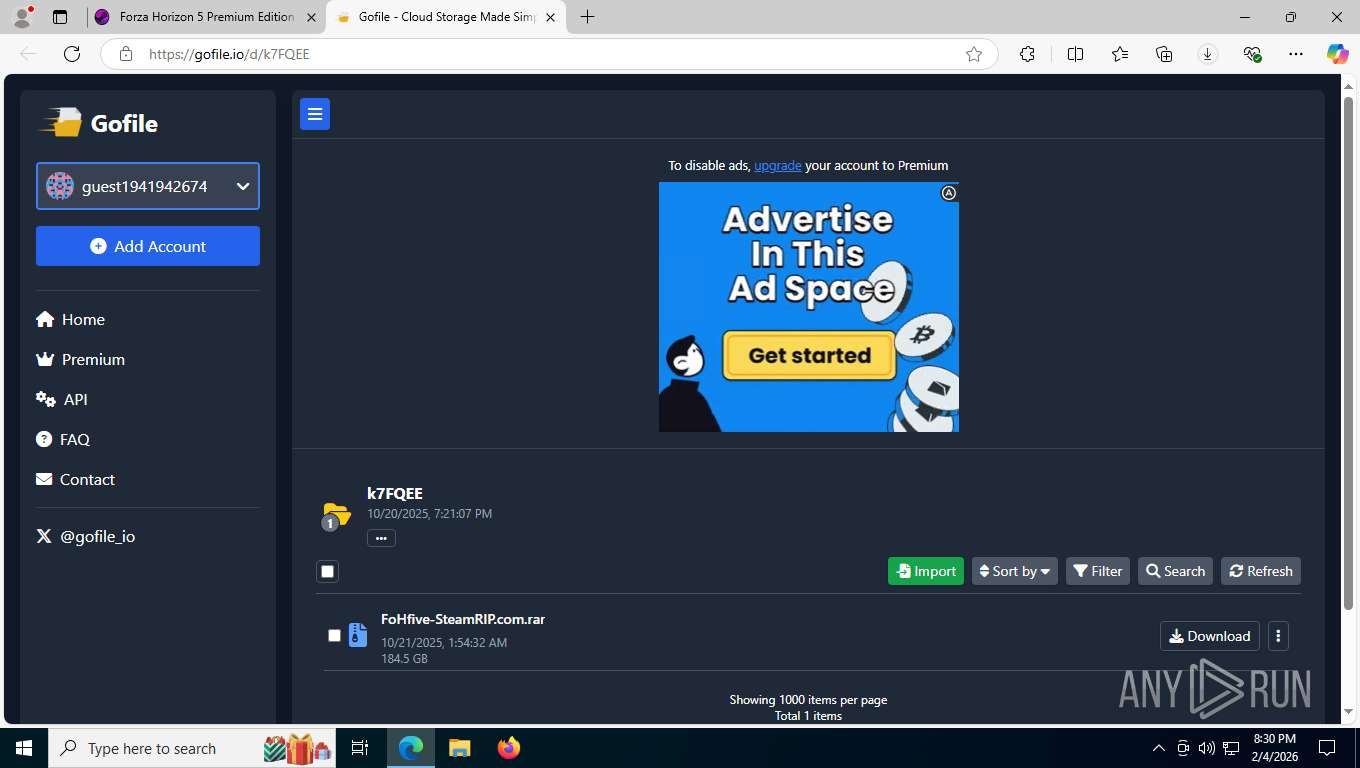Open a new browser tab
This screenshot has height=768, width=1360.
point(587,17)
